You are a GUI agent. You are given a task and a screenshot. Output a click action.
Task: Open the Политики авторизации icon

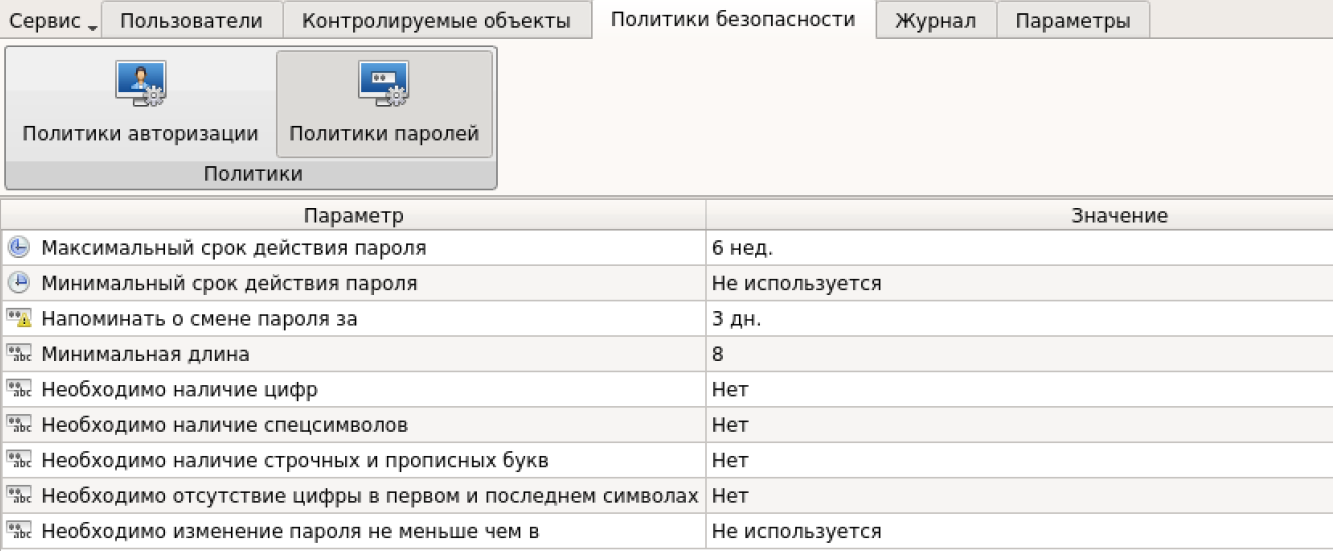141,84
